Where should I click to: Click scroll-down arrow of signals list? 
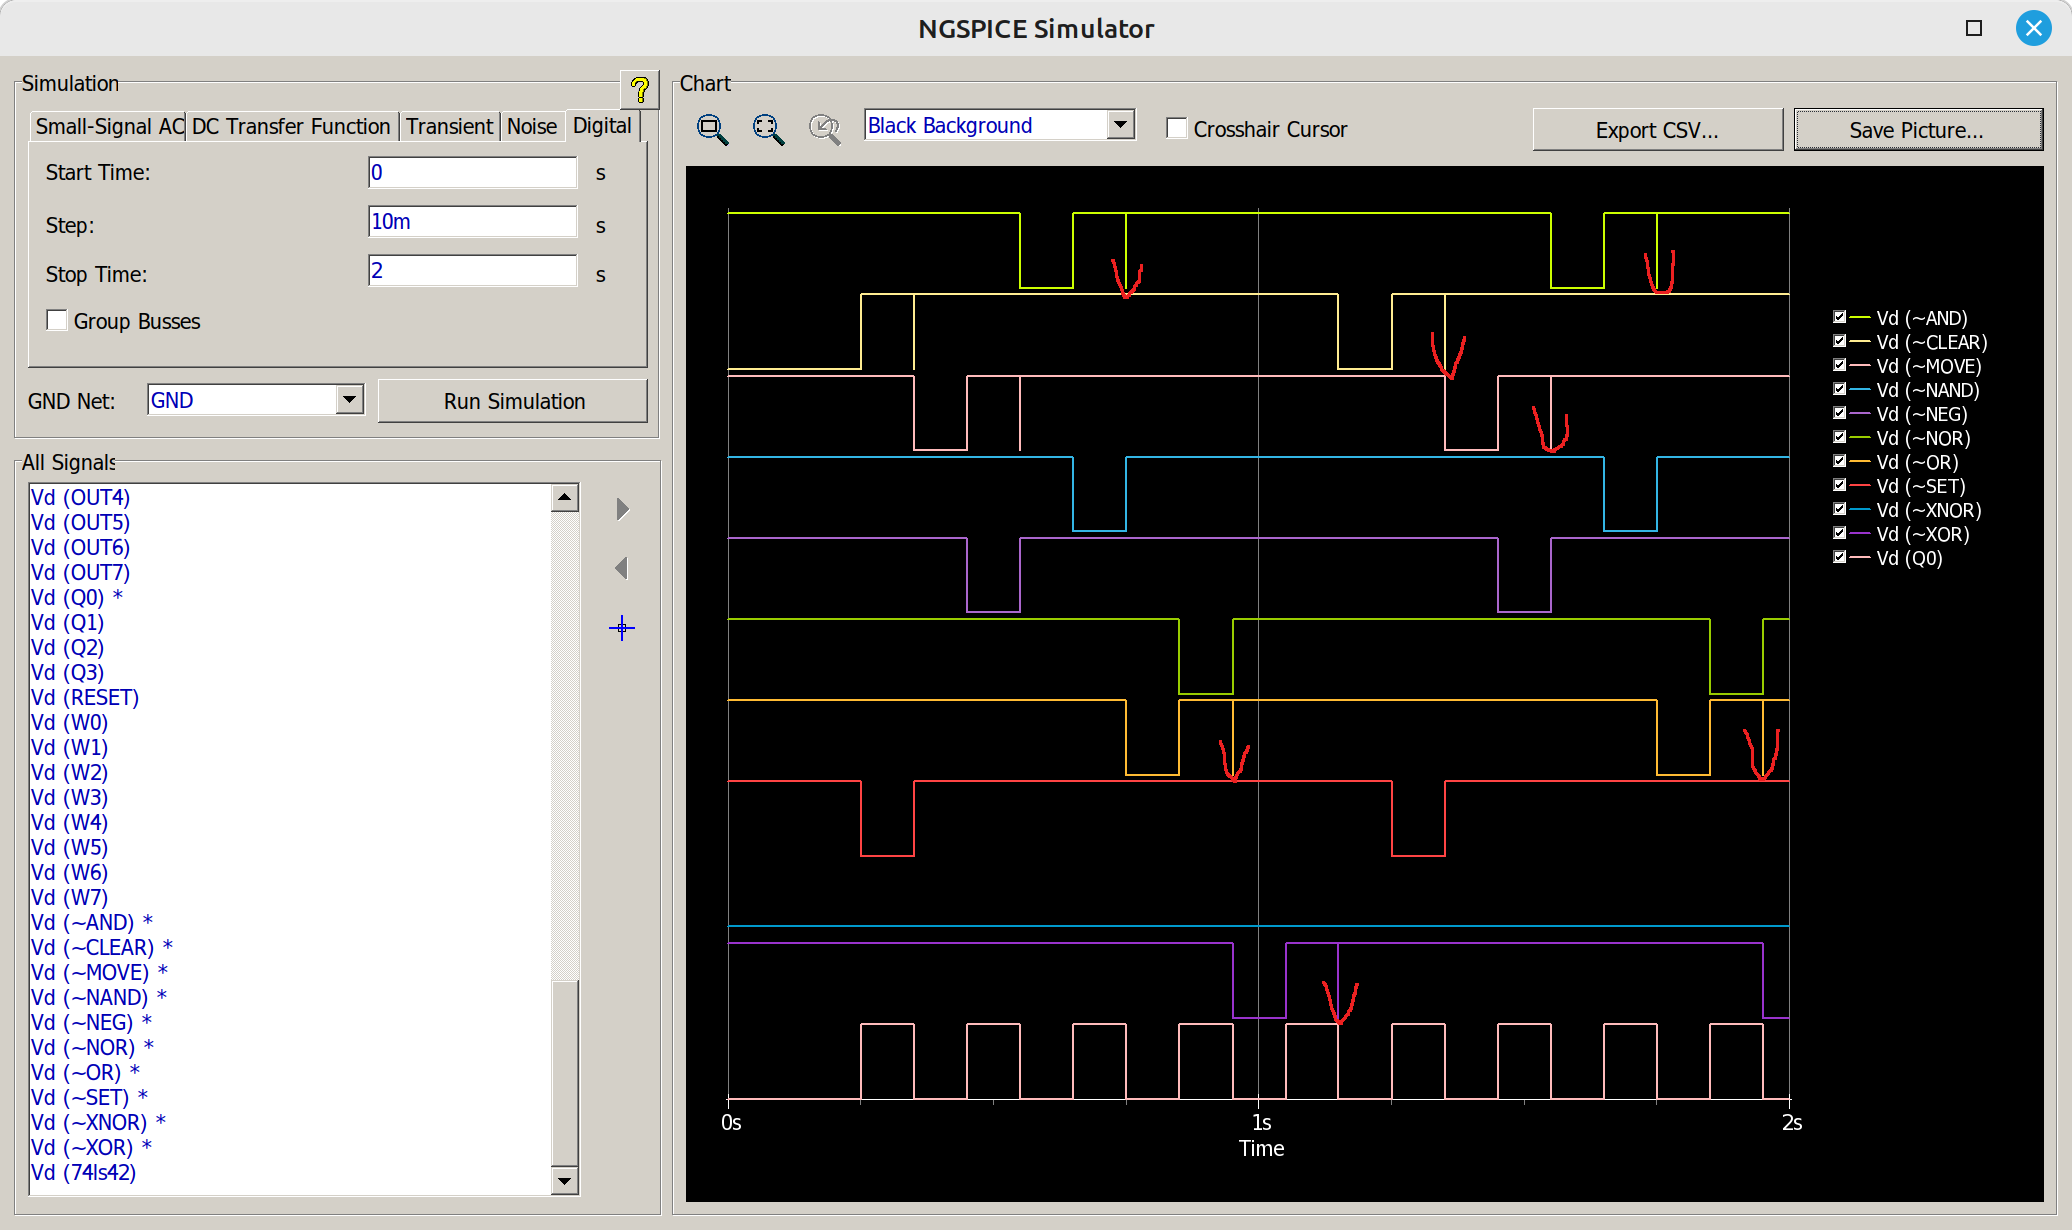tap(565, 1181)
